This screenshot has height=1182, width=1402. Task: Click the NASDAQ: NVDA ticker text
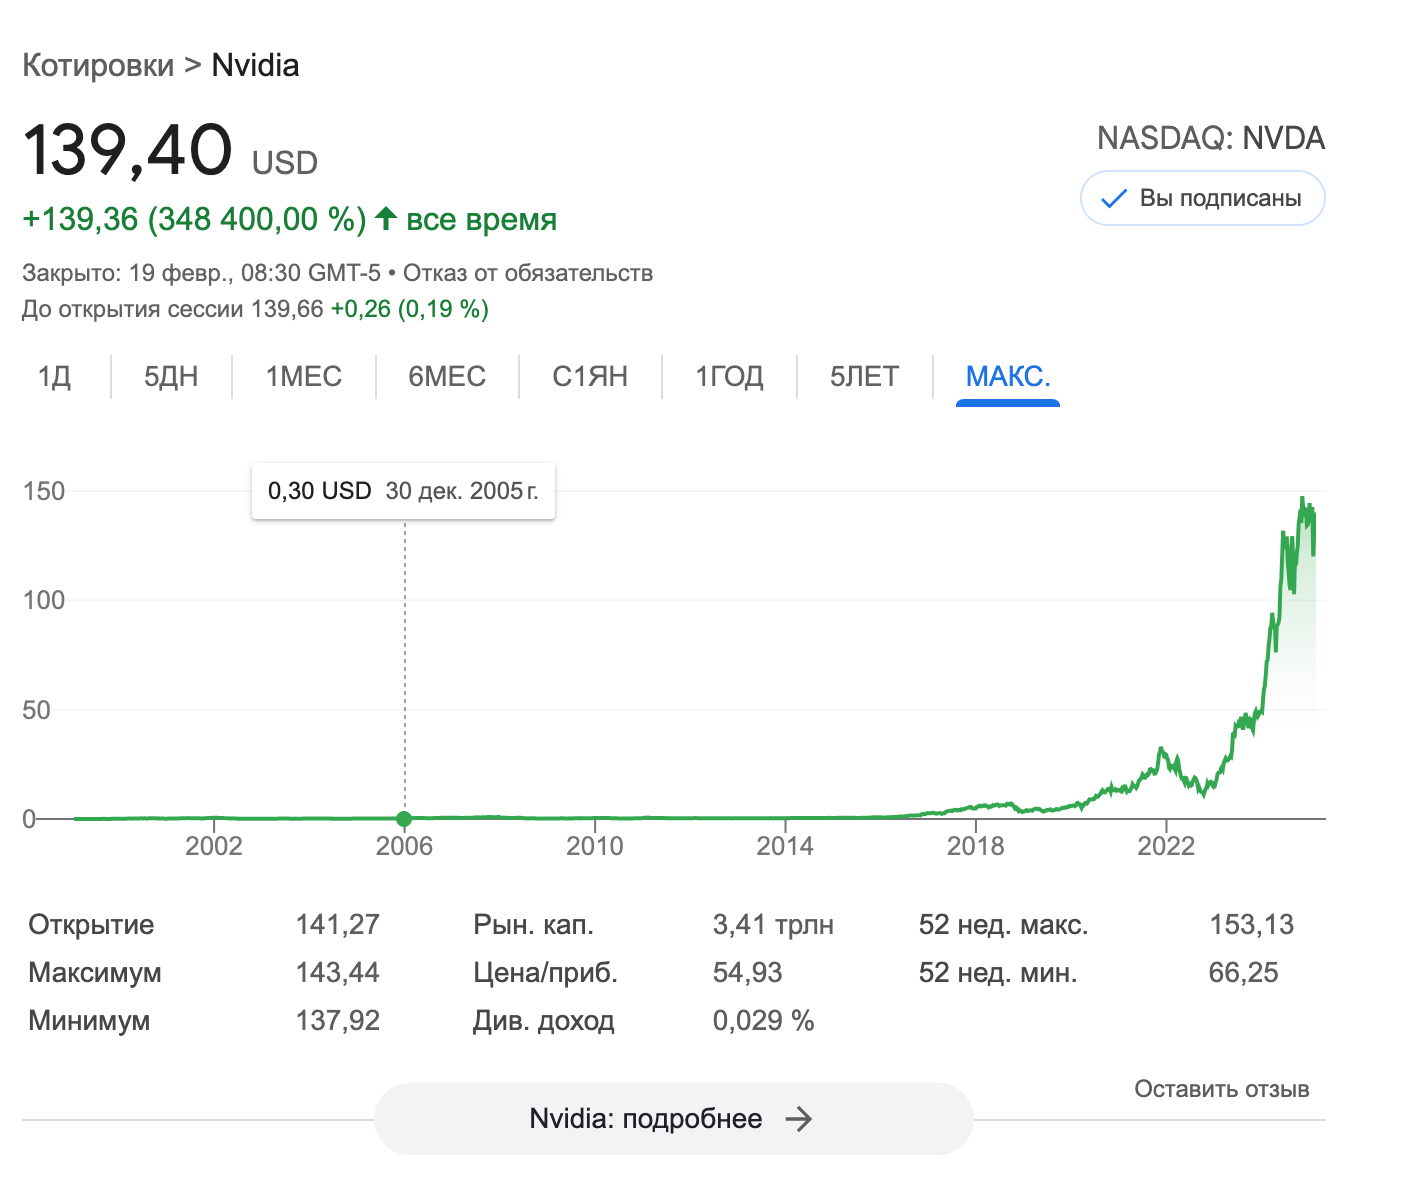[1210, 138]
